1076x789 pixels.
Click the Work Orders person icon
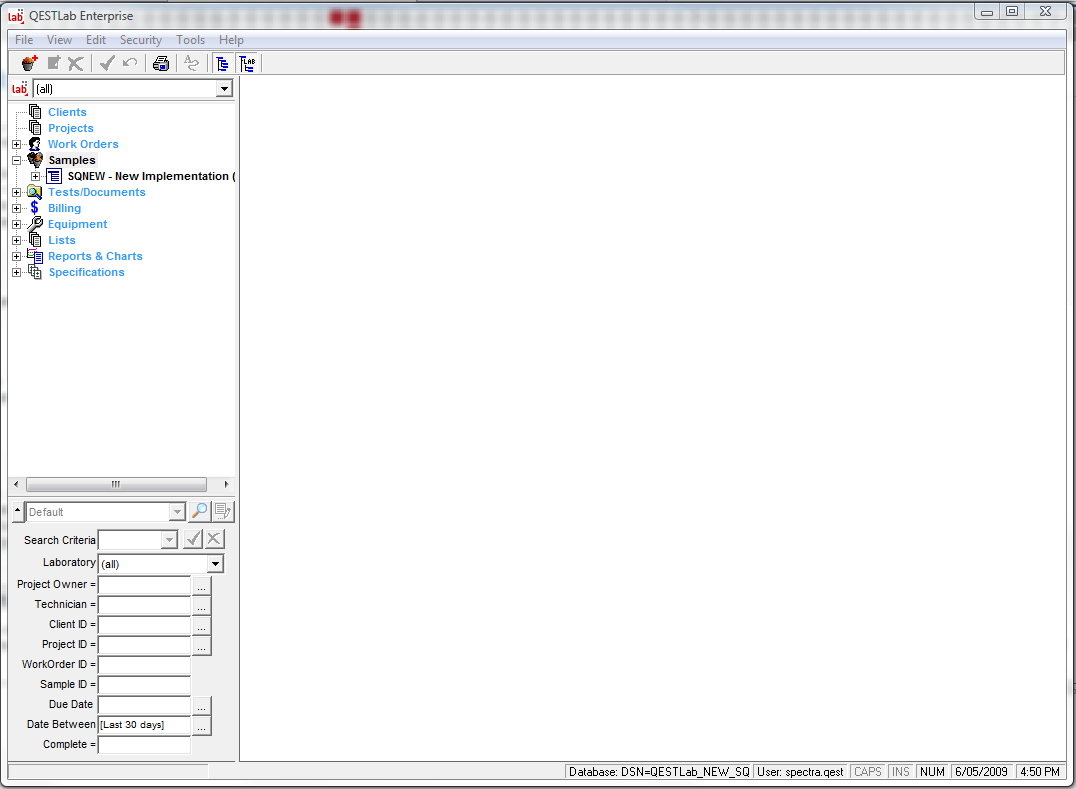pyautogui.click(x=35, y=144)
